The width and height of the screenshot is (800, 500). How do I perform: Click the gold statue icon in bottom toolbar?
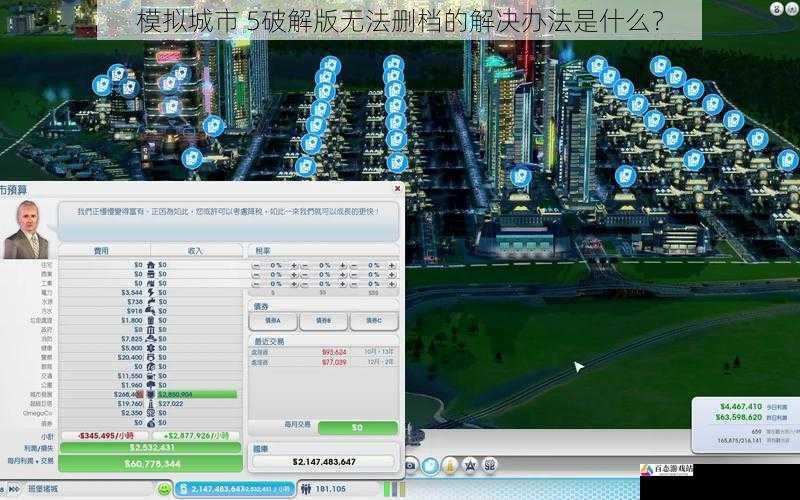click(449, 465)
